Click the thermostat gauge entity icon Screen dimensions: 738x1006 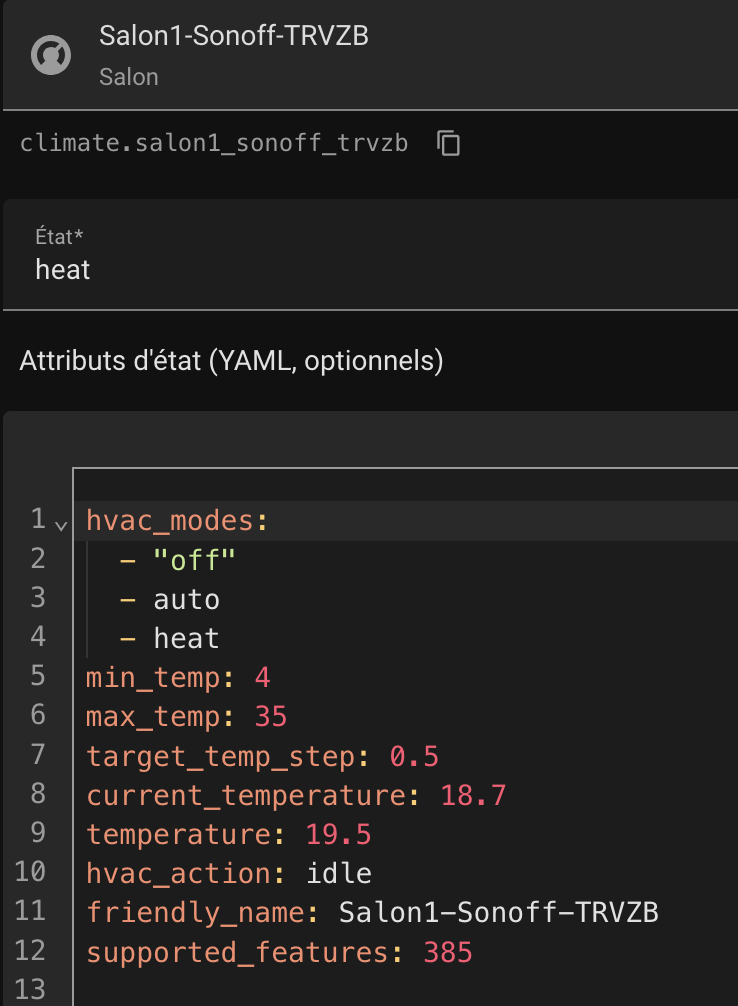tap(51, 55)
